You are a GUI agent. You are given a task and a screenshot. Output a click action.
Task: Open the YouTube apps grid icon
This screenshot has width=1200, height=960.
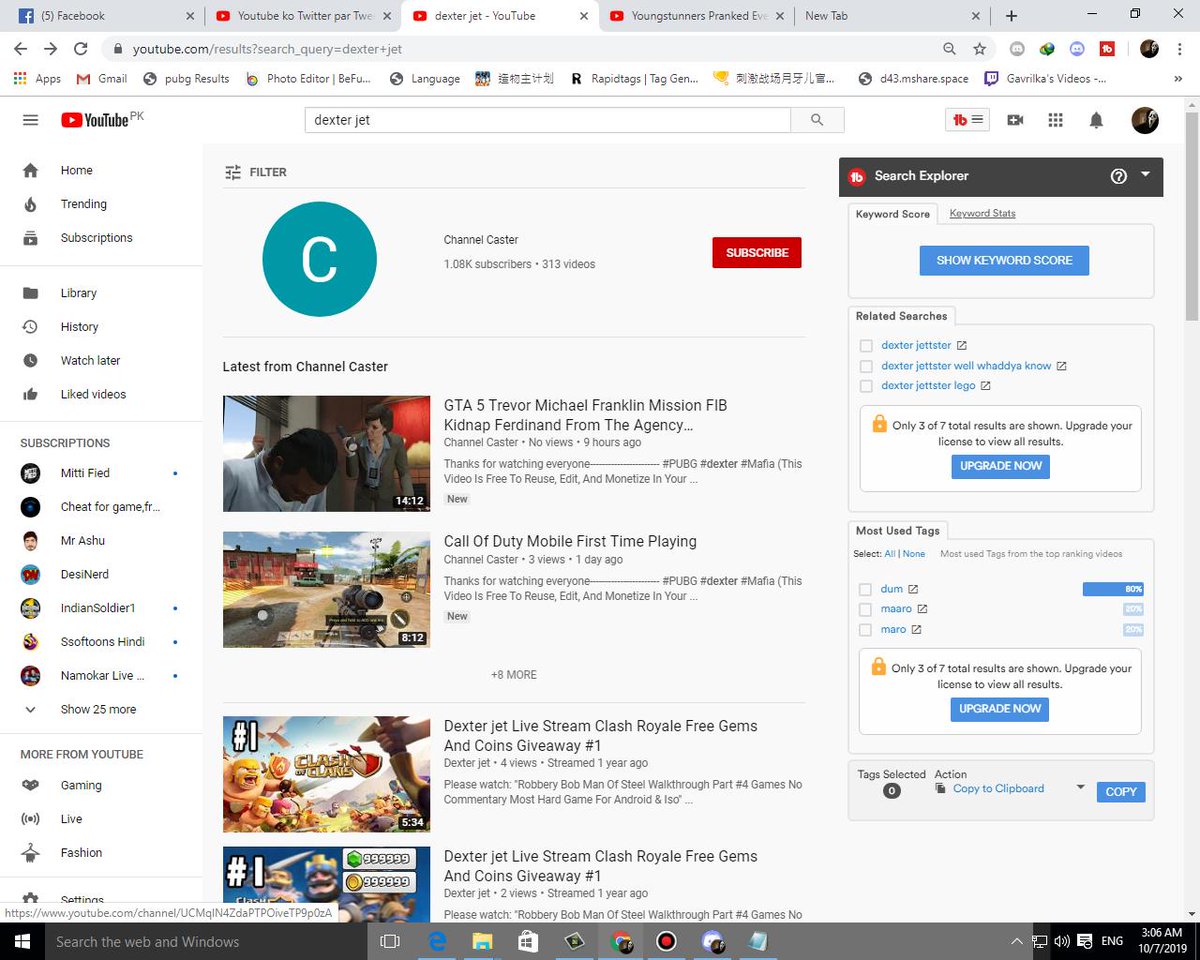click(x=1055, y=120)
